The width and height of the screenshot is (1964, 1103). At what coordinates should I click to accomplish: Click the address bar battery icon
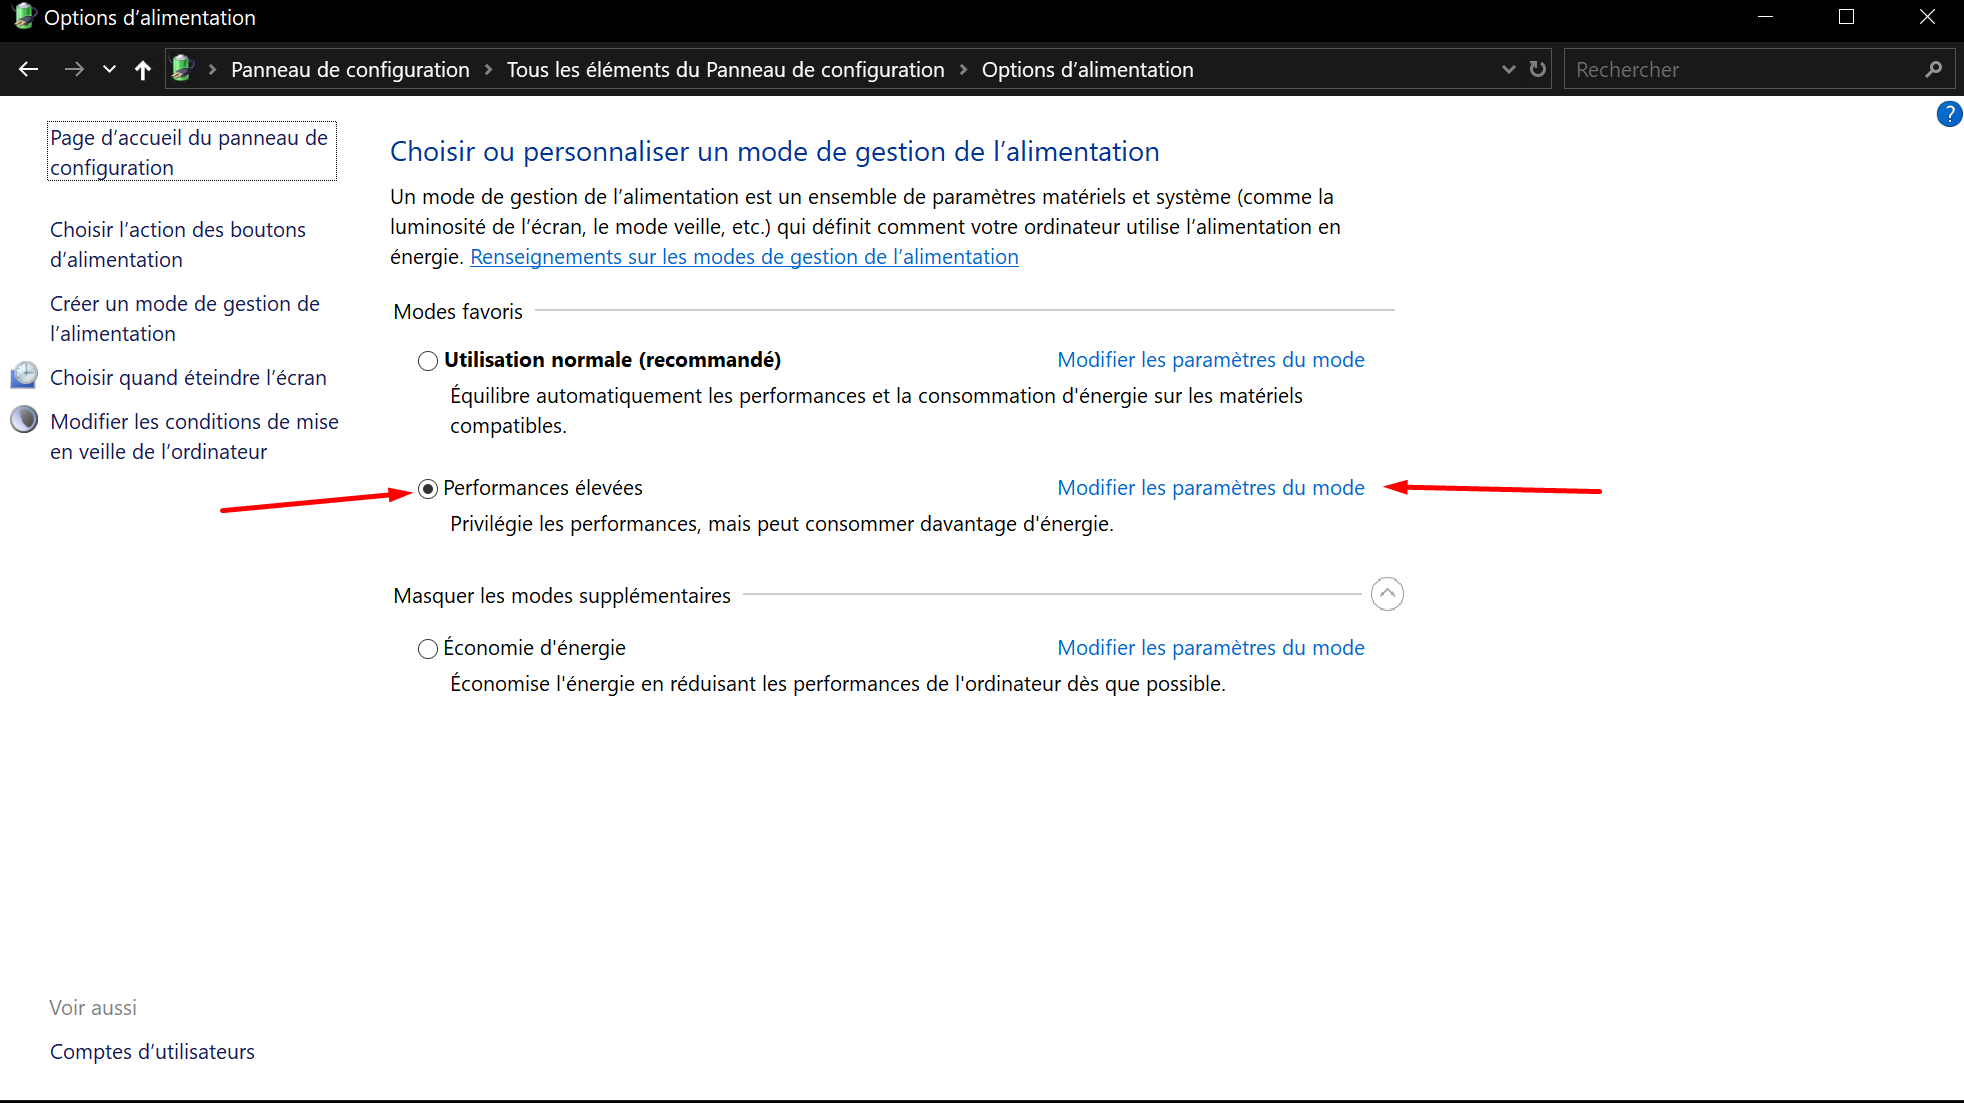[182, 69]
